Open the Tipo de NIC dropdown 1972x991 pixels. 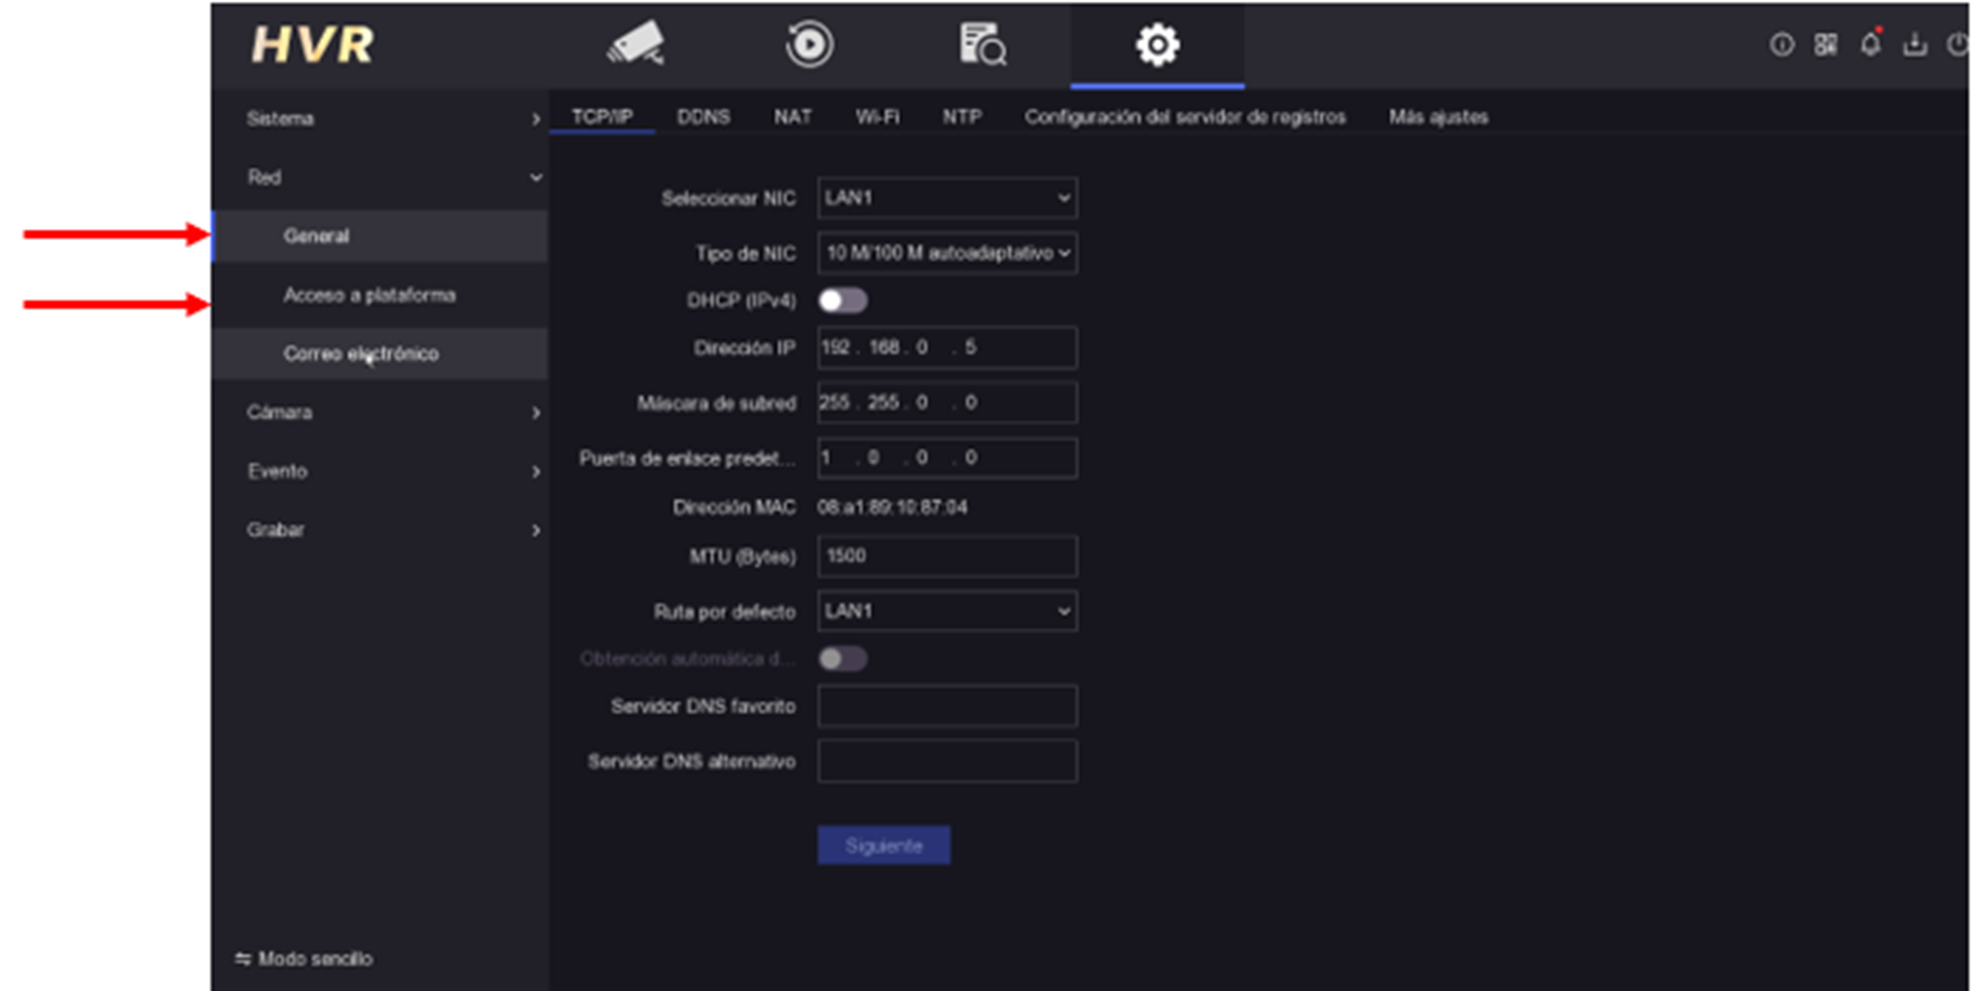click(947, 253)
